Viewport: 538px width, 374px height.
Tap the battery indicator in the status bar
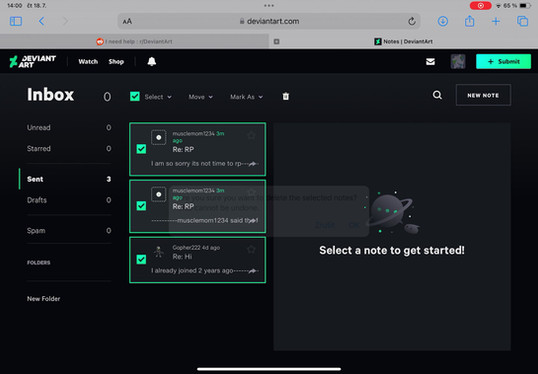525,5
